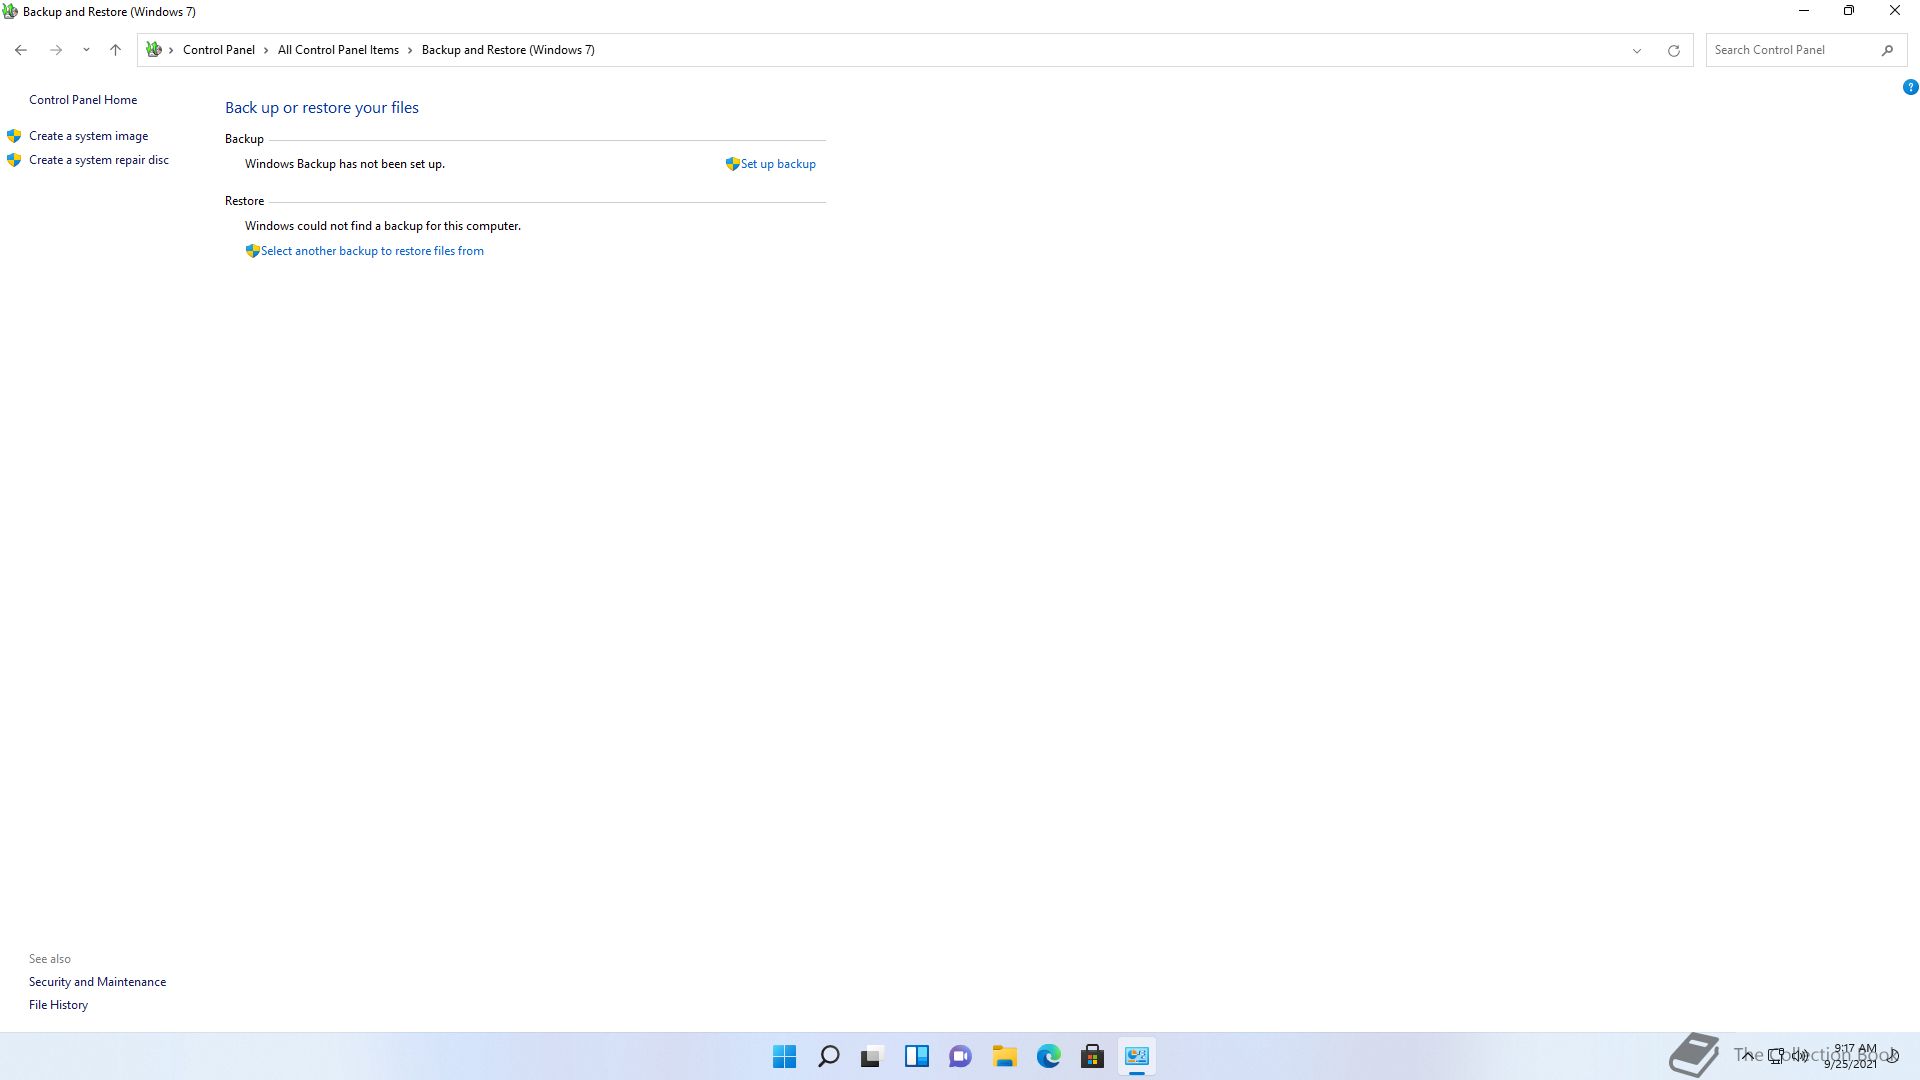Image resolution: width=1920 pixels, height=1080 pixels.
Task: Open taskbar Search
Action: point(829,1056)
